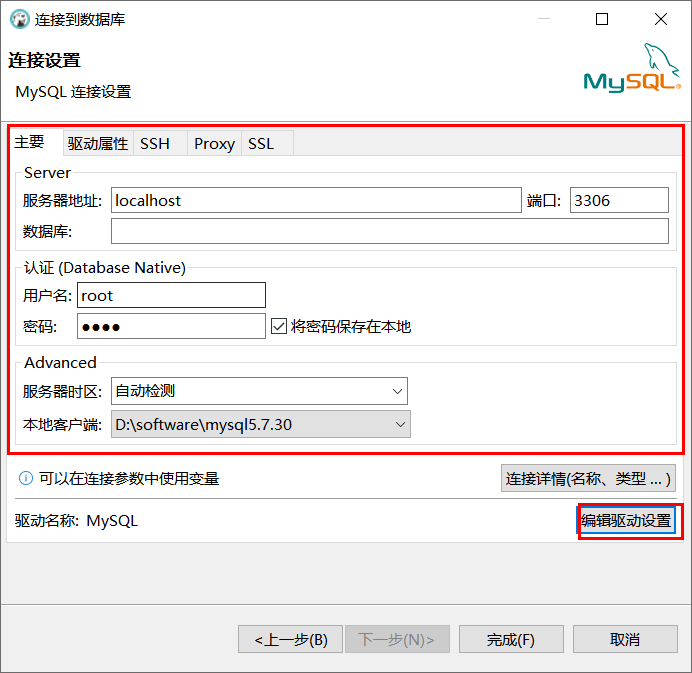Viewport: 692px width, 673px height.
Task: Click the 认证 (Database Native) group label
Action: [105, 267]
